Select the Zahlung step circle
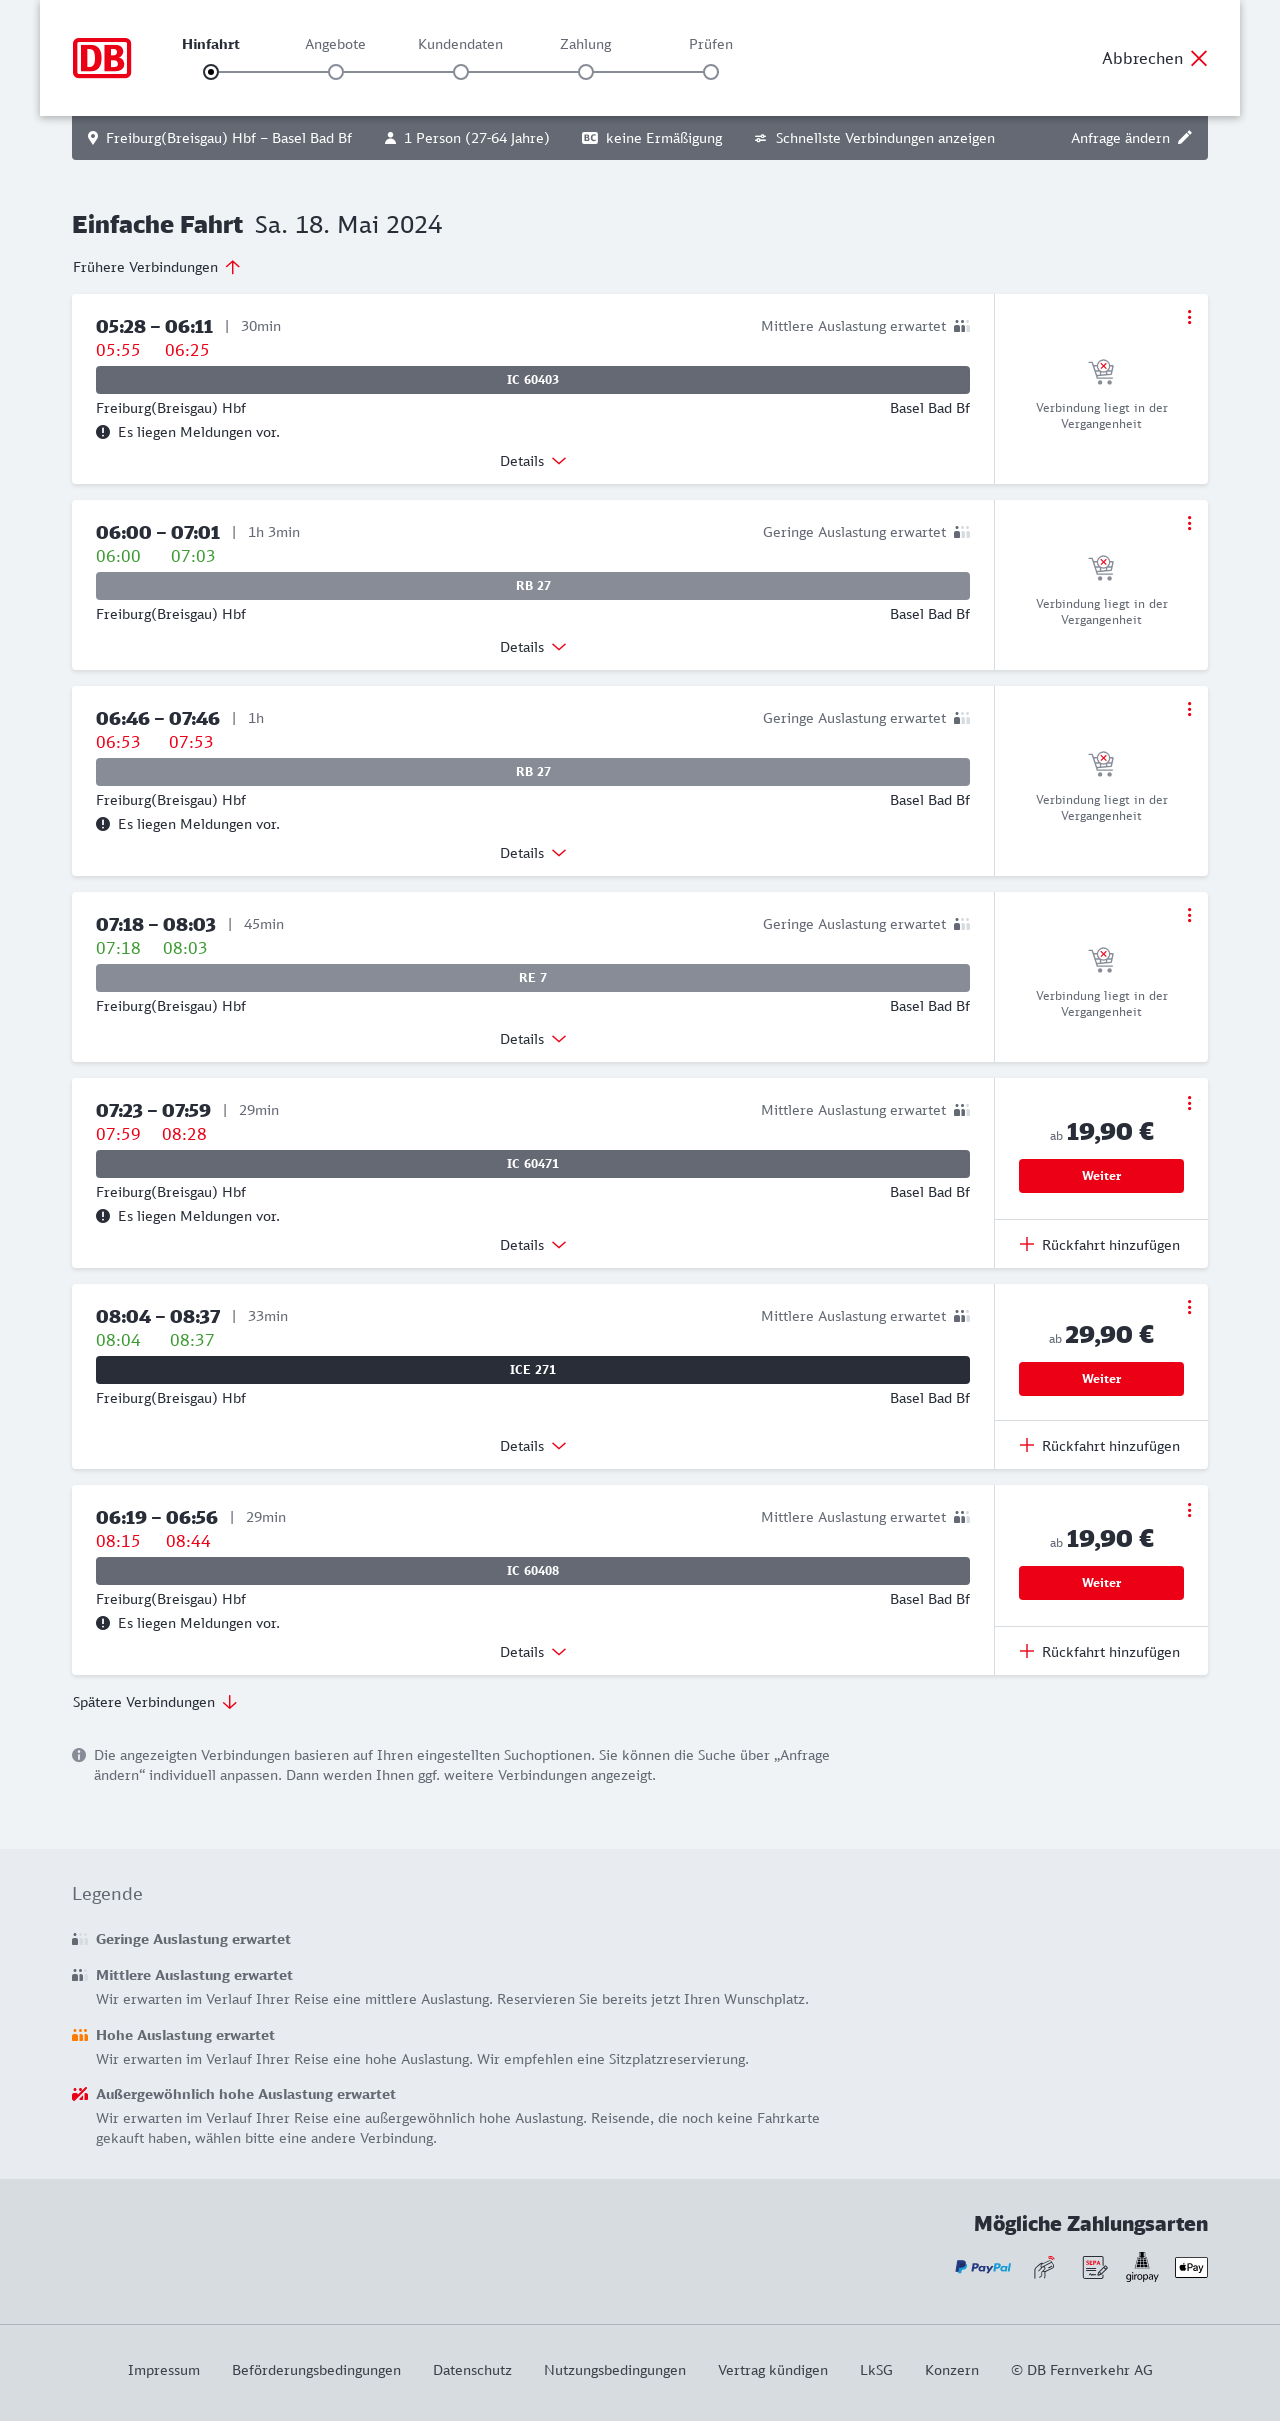This screenshot has height=2421, width=1280. 586,72
